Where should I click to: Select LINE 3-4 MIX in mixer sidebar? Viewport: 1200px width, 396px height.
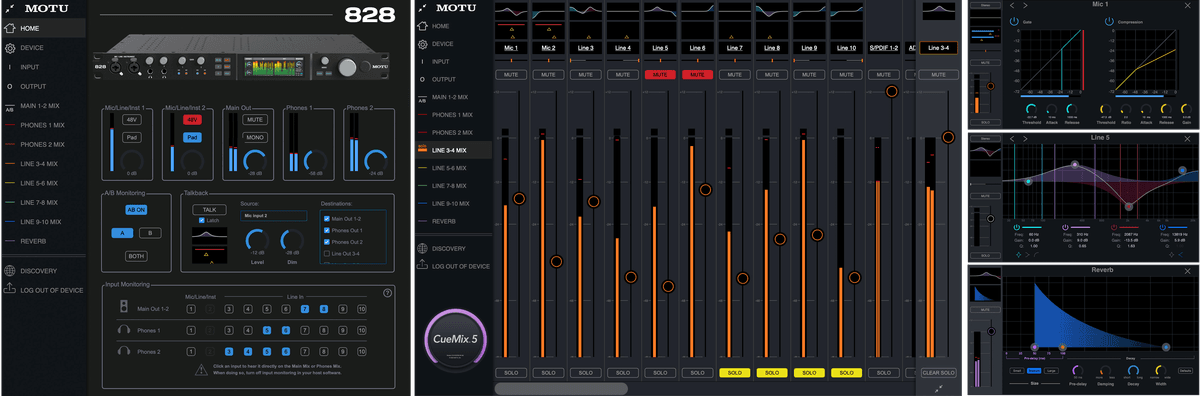tap(453, 150)
